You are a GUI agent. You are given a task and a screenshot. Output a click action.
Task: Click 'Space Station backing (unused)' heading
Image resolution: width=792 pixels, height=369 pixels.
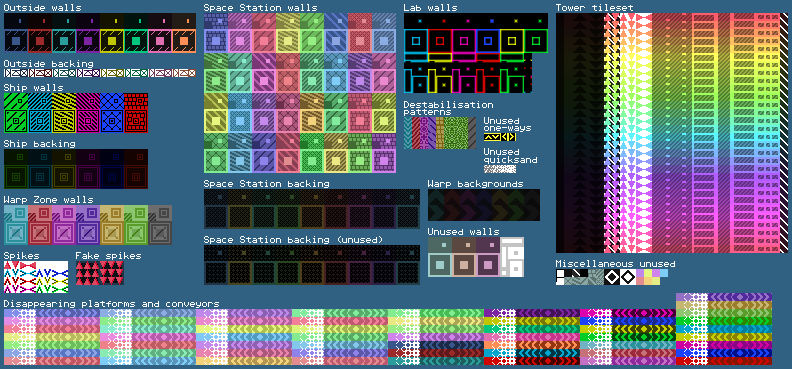293,239
